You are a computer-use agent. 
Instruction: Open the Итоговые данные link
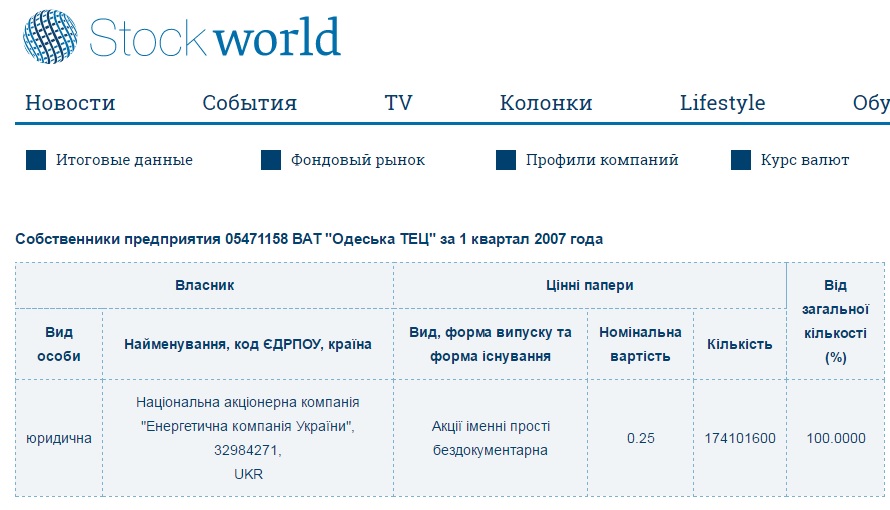124,160
